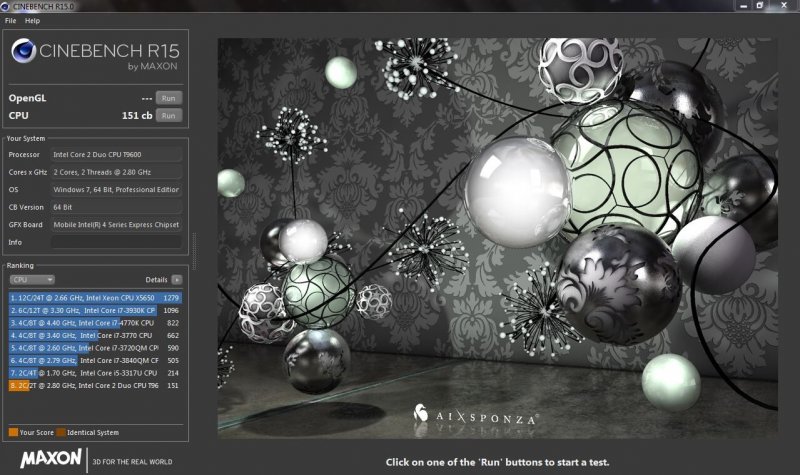Select ranking row 3 Core i7-4770K
Viewport: 800px width, 475px height.
(95, 323)
